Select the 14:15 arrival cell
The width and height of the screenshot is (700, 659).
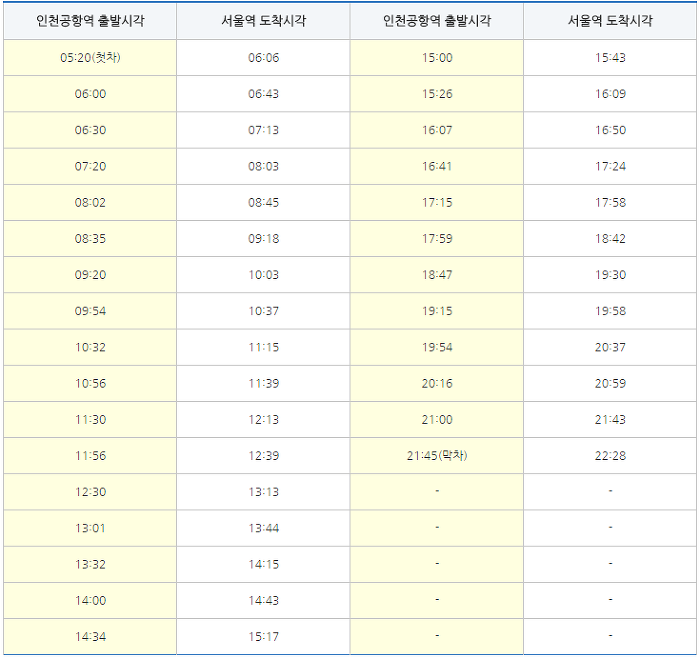tap(263, 564)
